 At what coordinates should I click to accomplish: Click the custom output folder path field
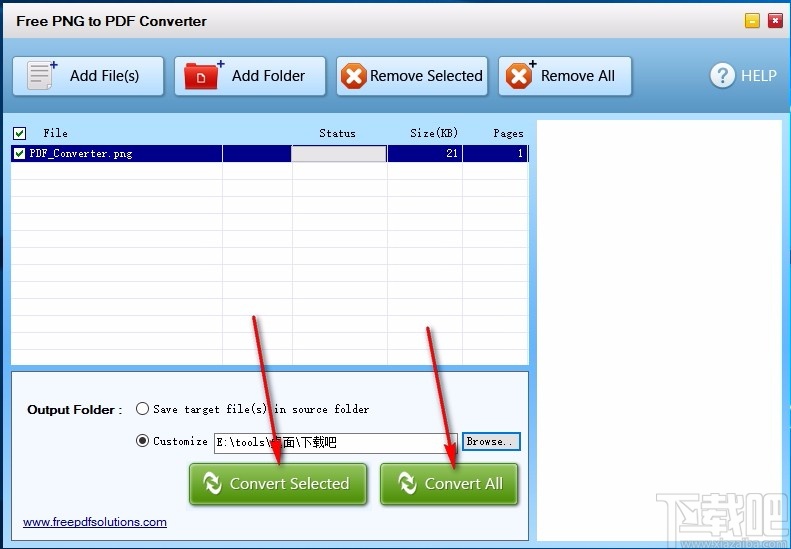pos(335,443)
